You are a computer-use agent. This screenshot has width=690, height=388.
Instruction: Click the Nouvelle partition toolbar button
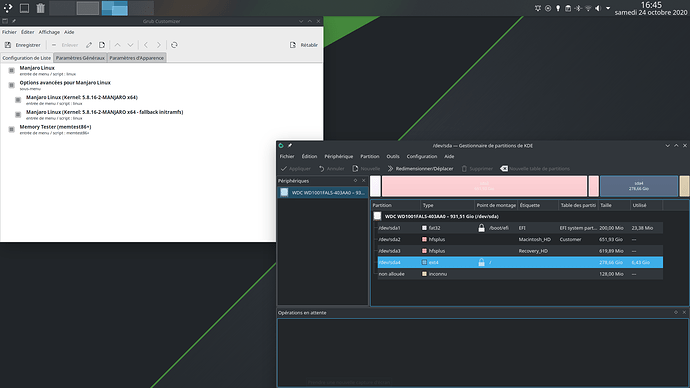click(x=366, y=168)
